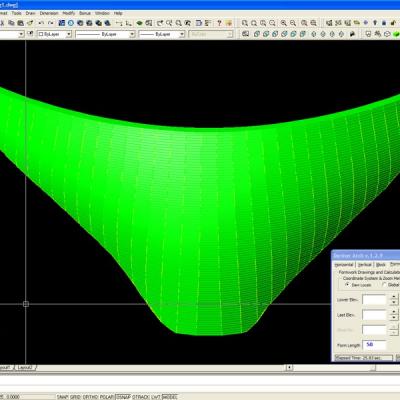Click the Paste from clipboard icon
Image resolution: width=400 pixels, height=400 pixels.
tap(21, 23)
